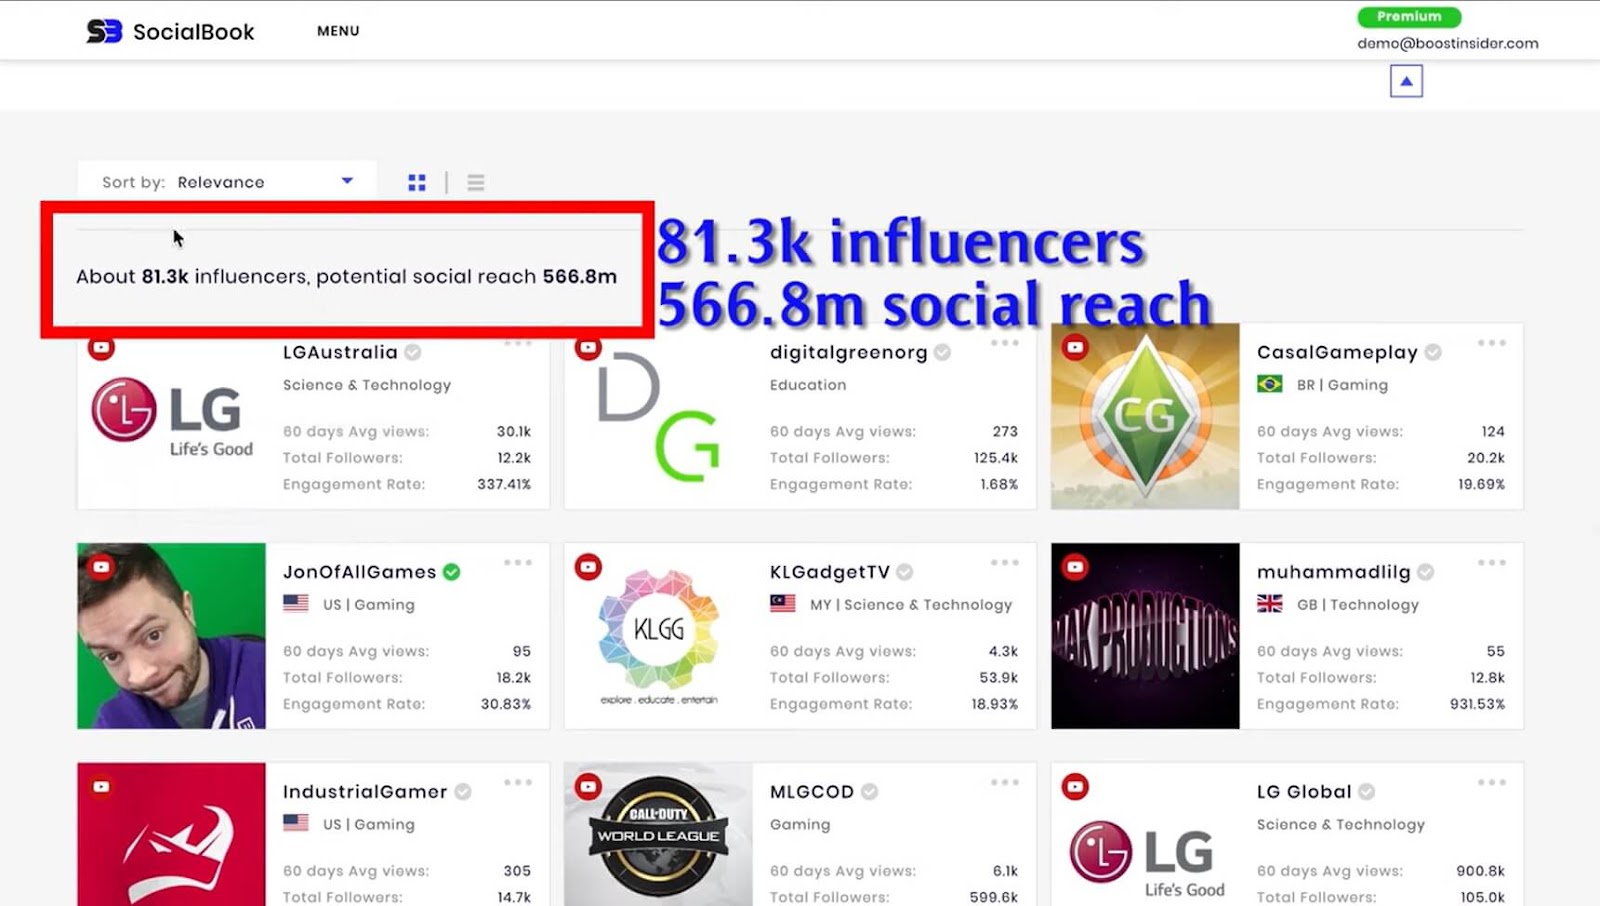Click the muhammadlilg channel thumbnail
This screenshot has height=906, width=1600.
coord(1145,636)
